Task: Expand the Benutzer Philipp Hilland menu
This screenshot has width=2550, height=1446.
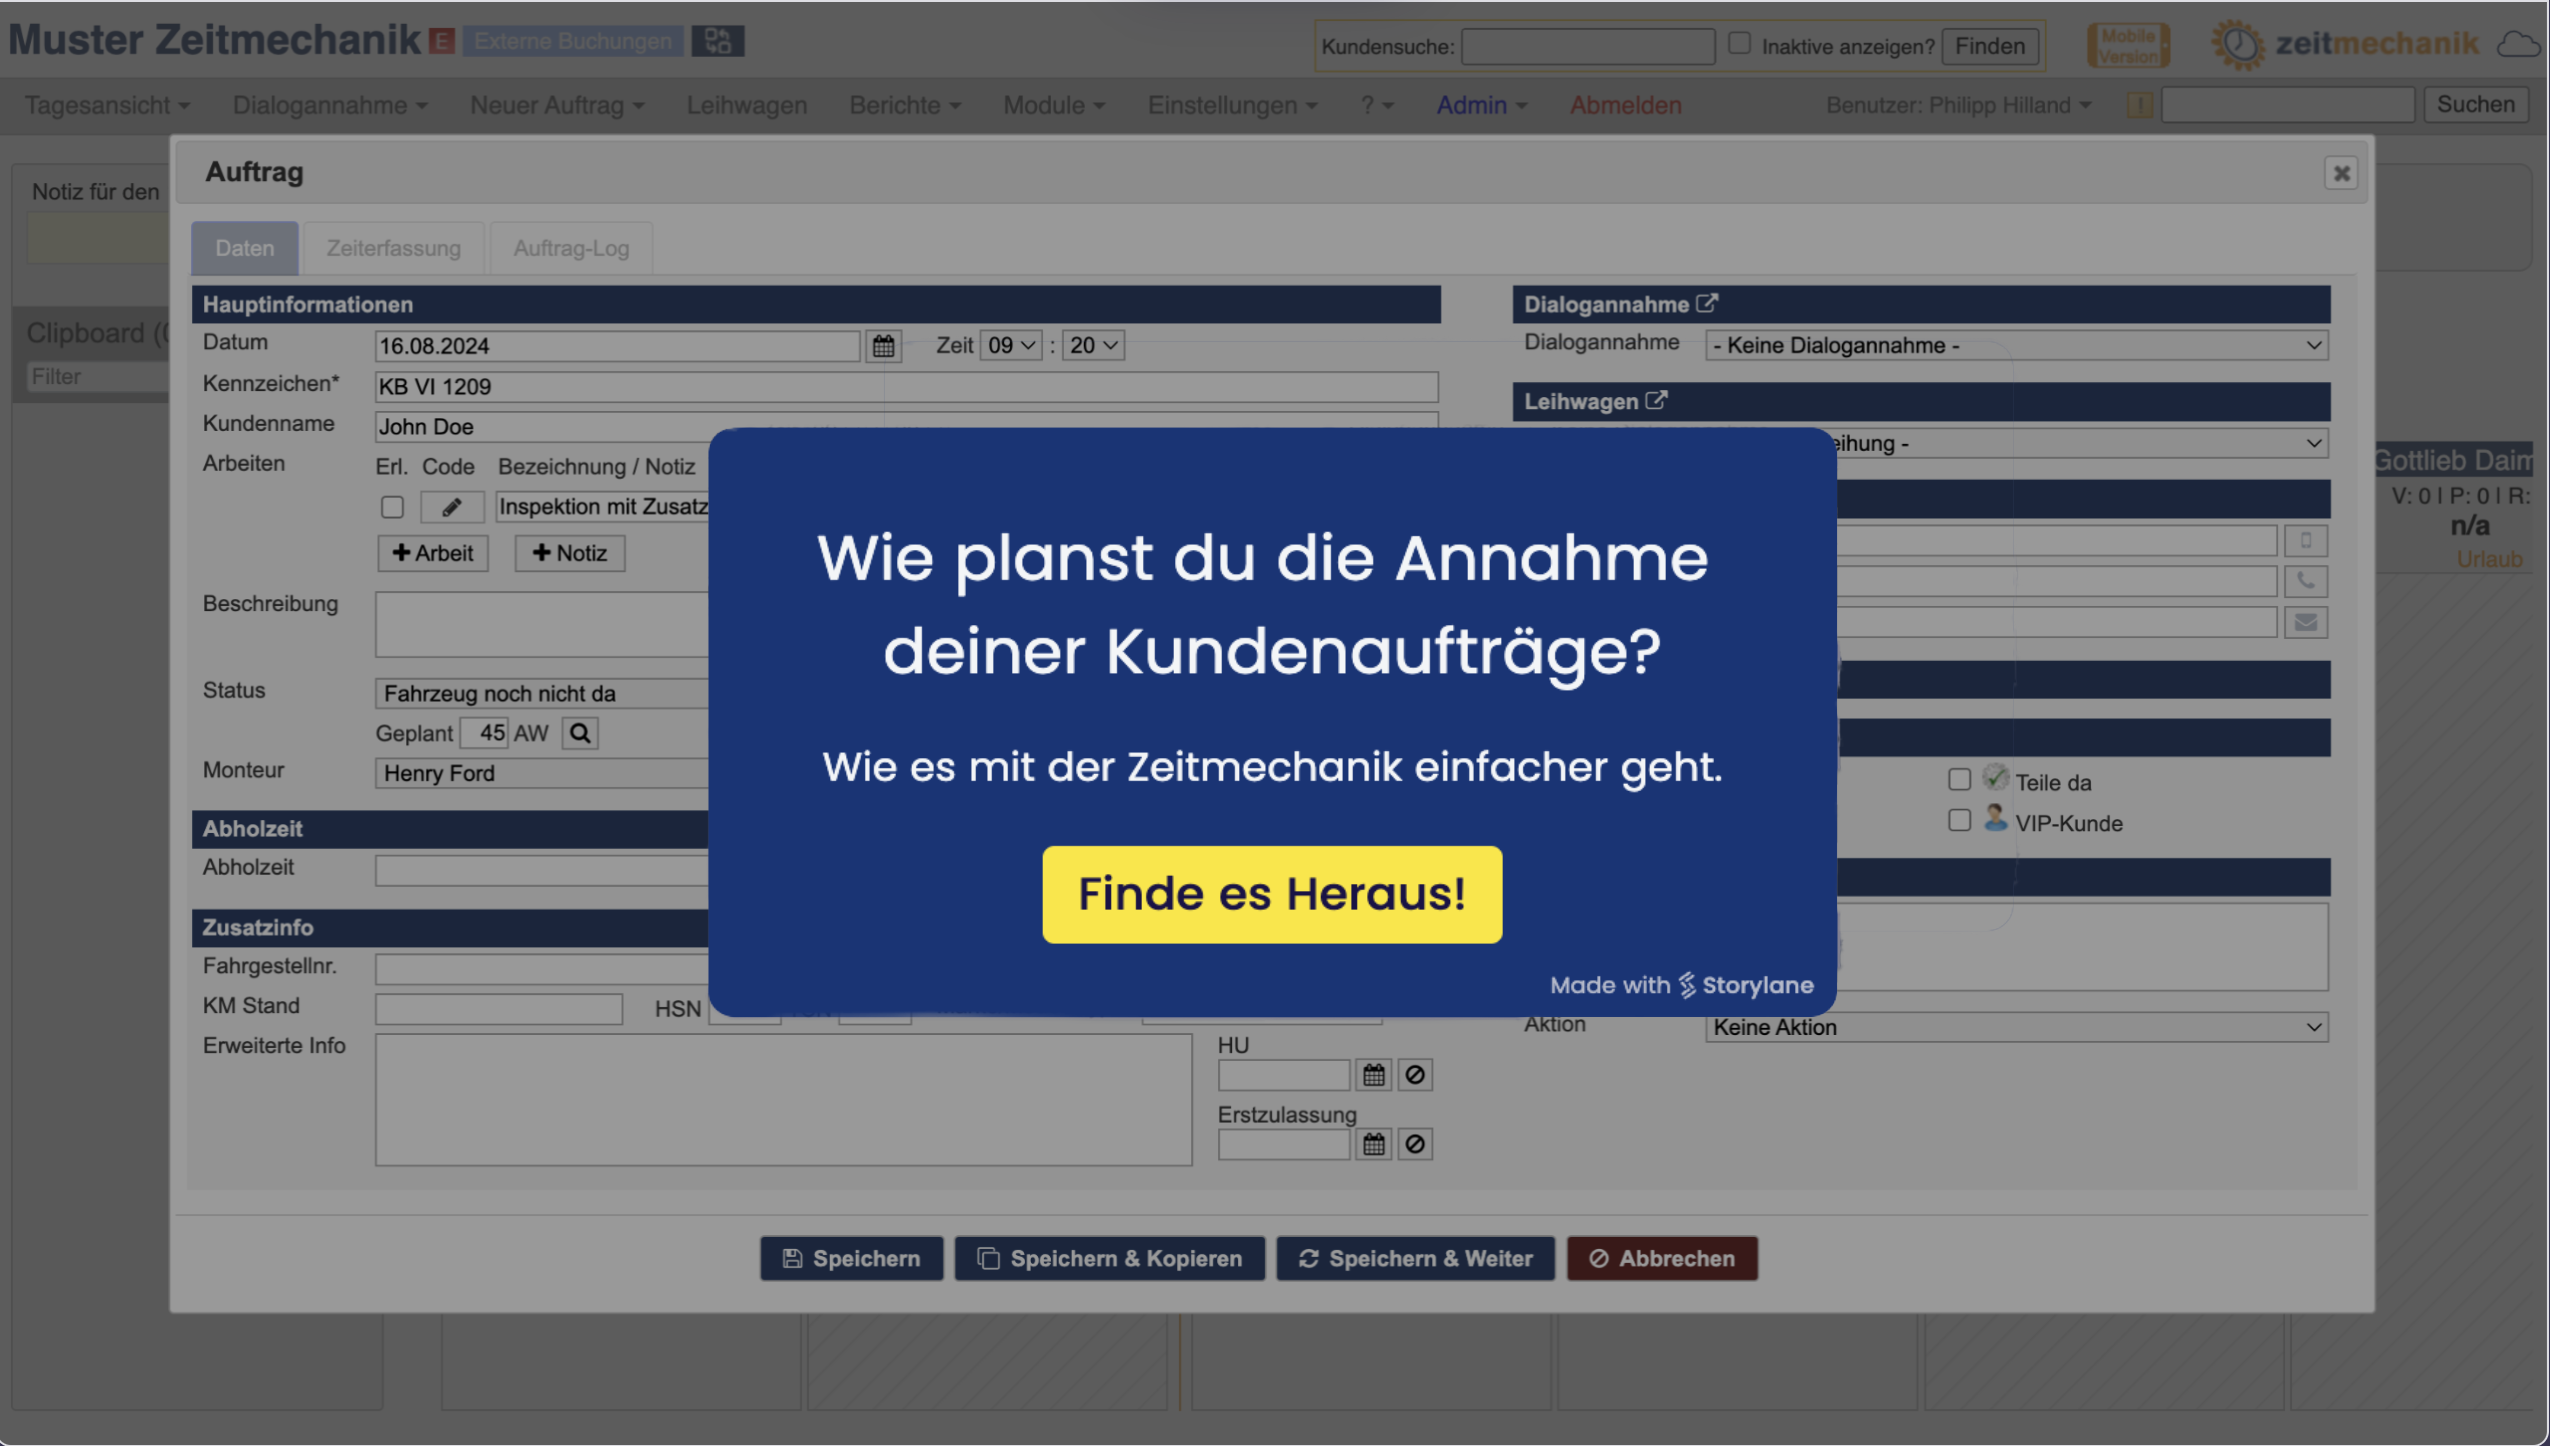Action: coord(1958,105)
